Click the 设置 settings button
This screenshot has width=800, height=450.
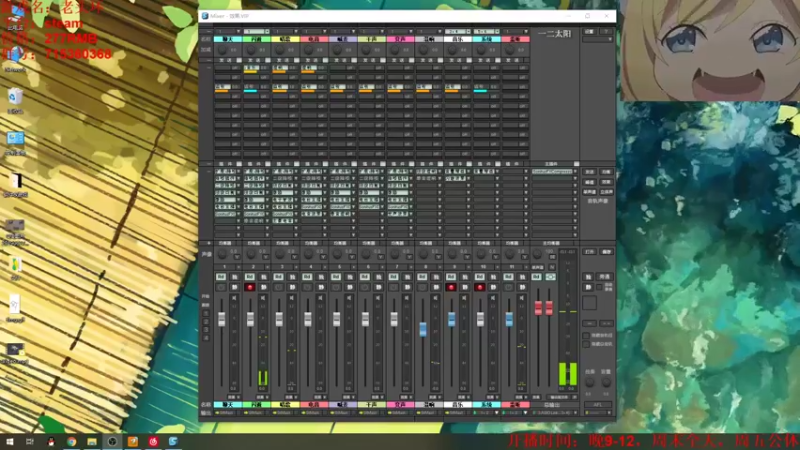tap(589, 32)
